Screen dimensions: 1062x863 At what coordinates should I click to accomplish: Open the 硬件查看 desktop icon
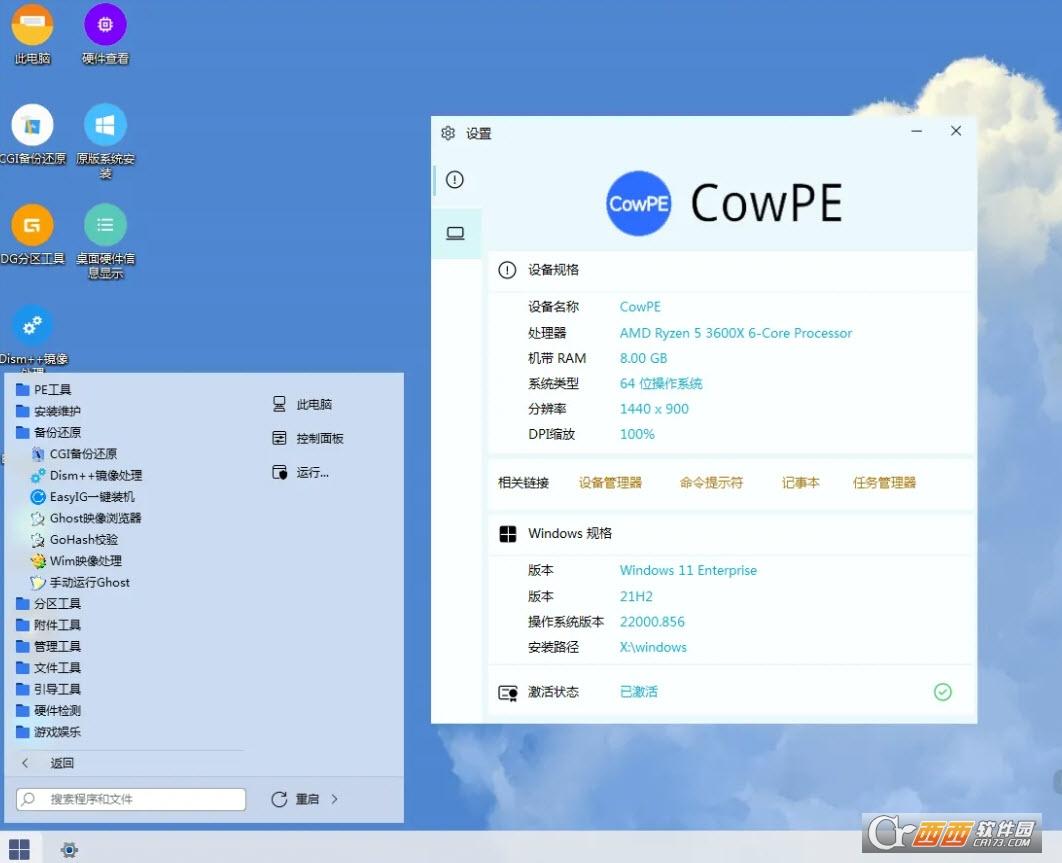tap(105, 34)
